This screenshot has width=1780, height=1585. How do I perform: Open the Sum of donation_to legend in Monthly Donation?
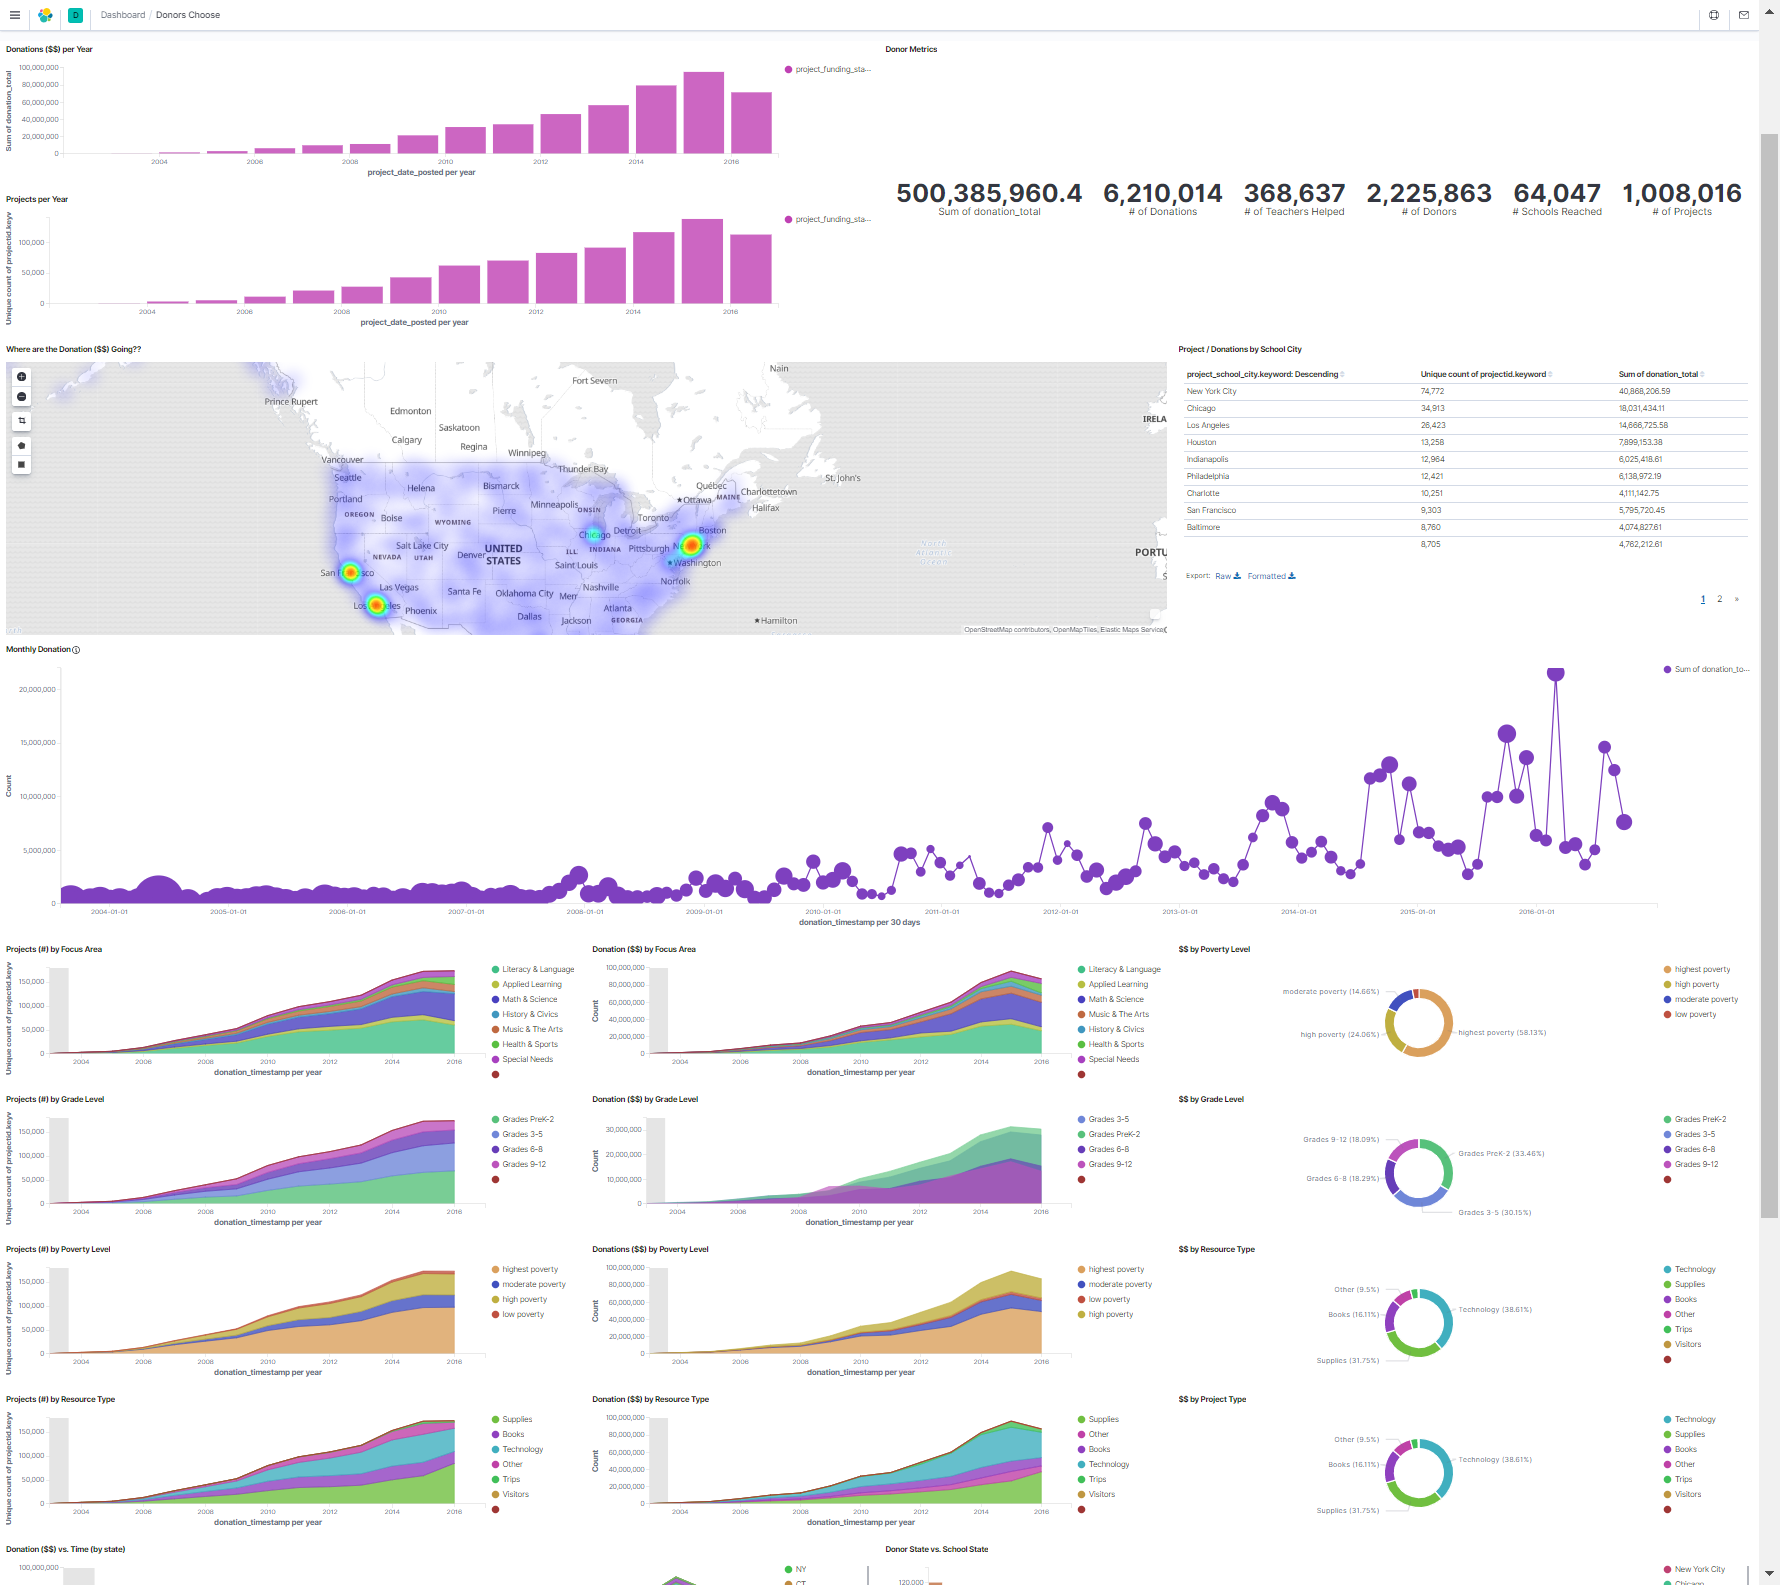pyautogui.click(x=1707, y=669)
